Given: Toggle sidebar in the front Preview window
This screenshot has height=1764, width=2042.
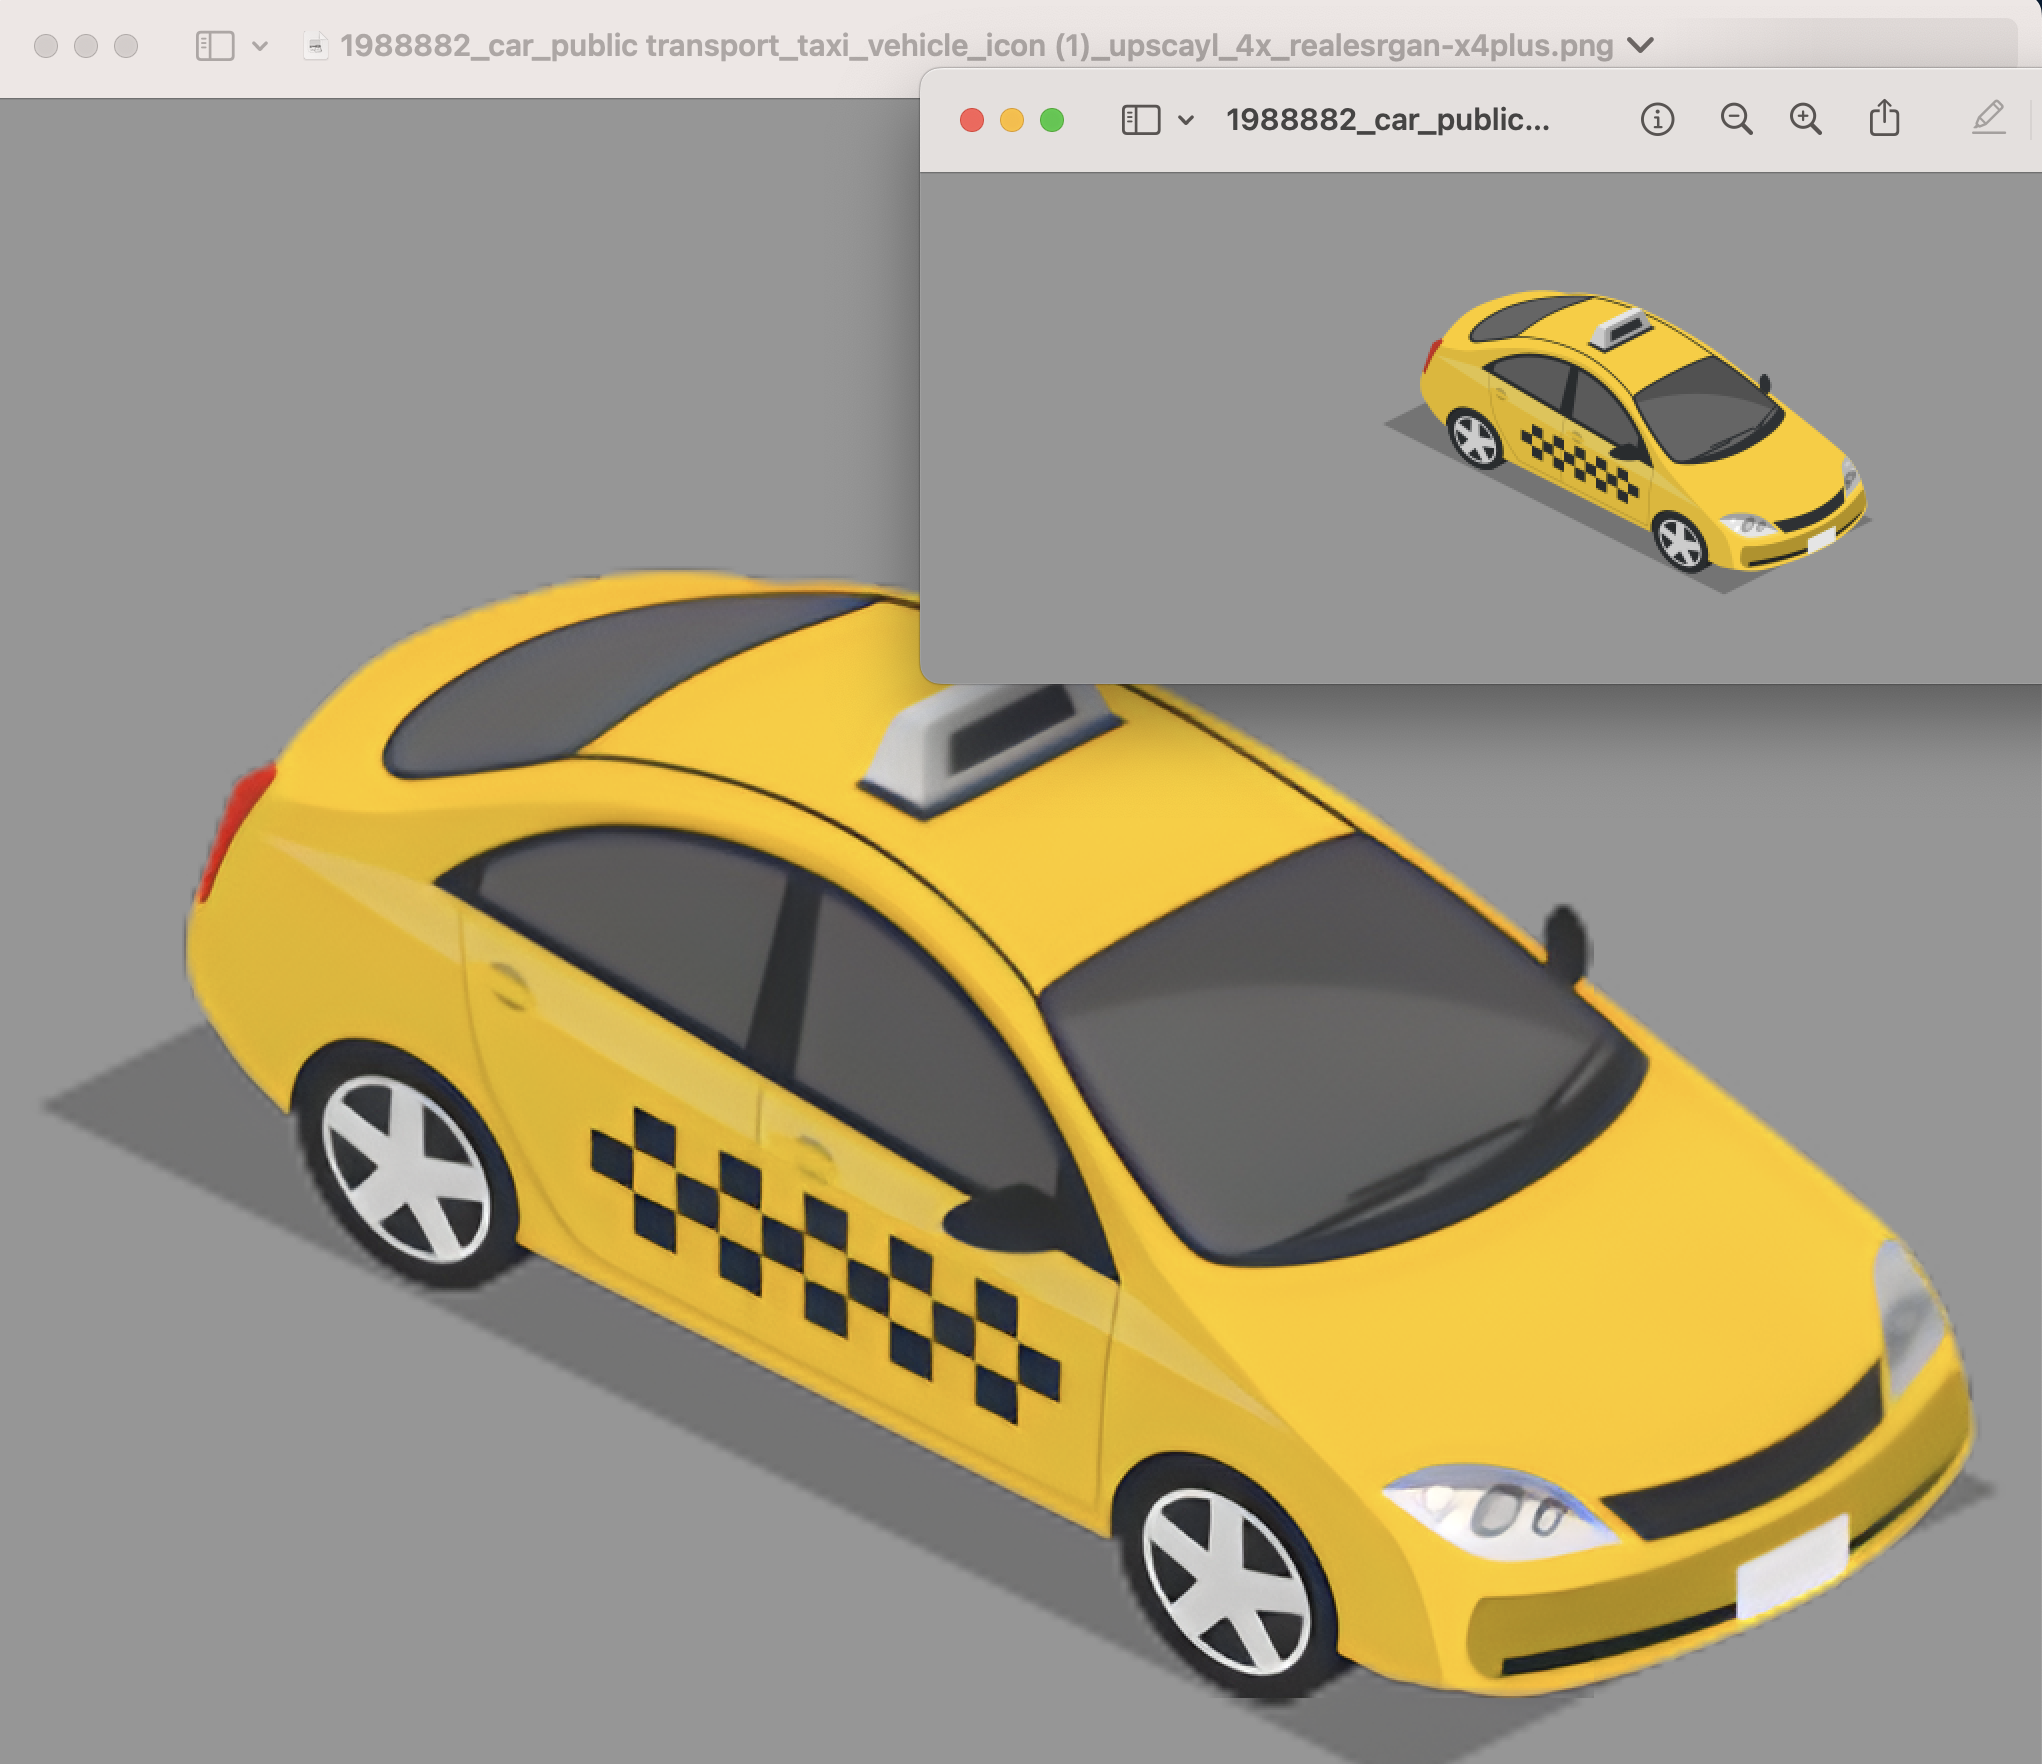Looking at the screenshot, I should [1141, 120].
